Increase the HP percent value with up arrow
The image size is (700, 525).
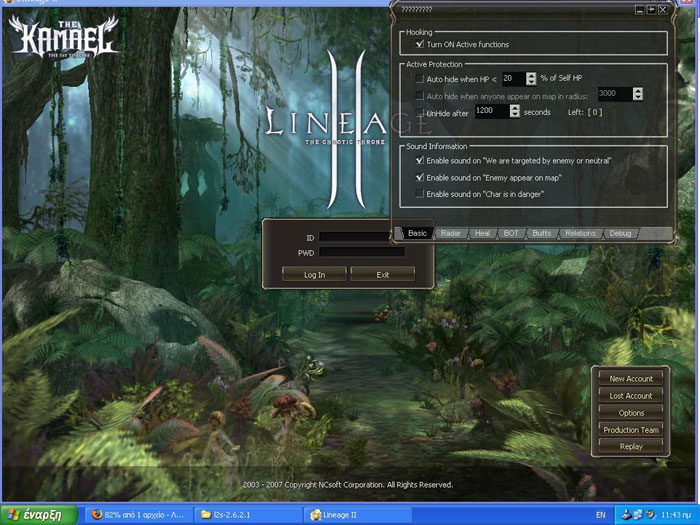(531, 75)
